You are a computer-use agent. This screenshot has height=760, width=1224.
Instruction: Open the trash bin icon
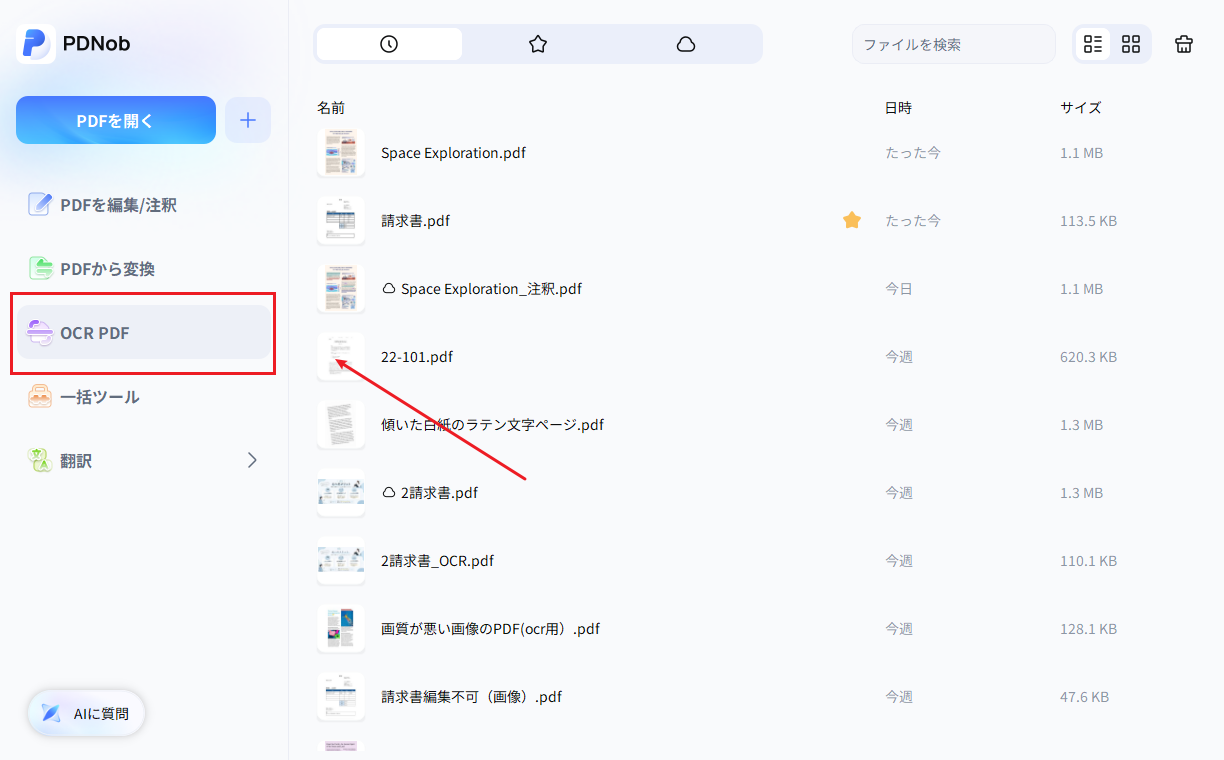point(1184,44)
